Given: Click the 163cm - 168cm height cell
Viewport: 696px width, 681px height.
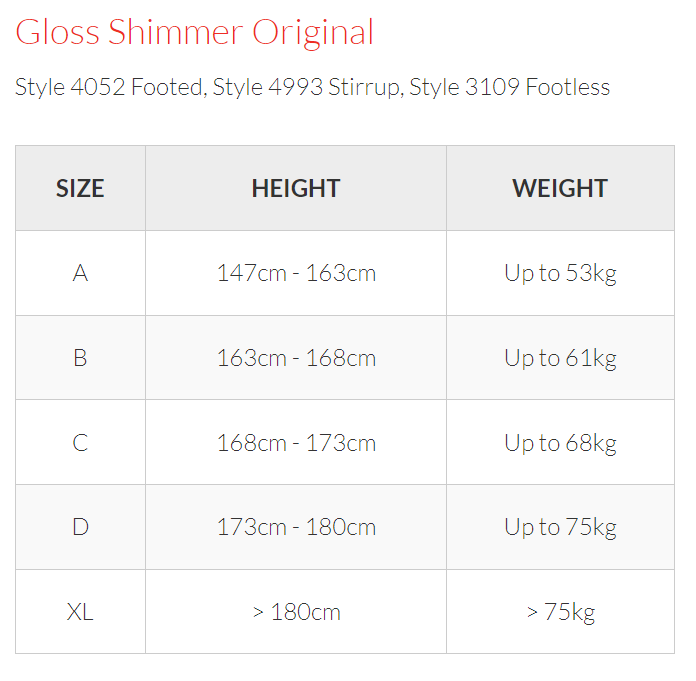Looking at the screenshot, I should coord(296,358).
